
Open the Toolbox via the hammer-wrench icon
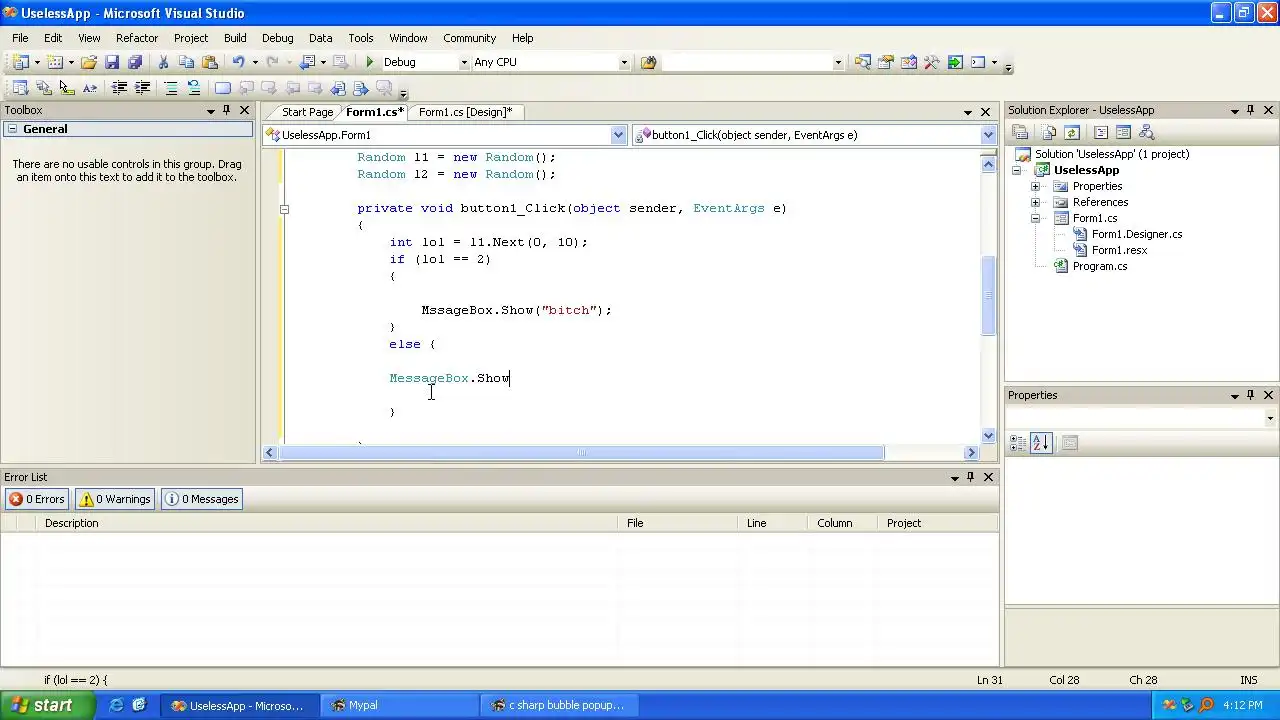click(x=931, y=62)
